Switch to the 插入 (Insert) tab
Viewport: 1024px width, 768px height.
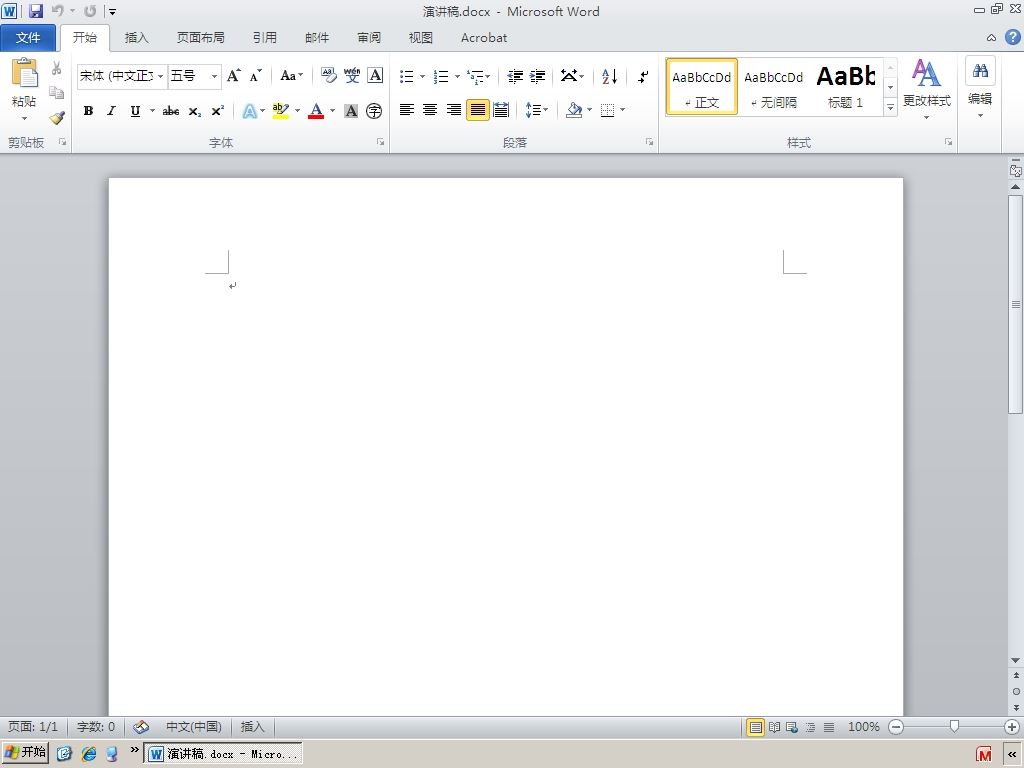coord(136,38)
